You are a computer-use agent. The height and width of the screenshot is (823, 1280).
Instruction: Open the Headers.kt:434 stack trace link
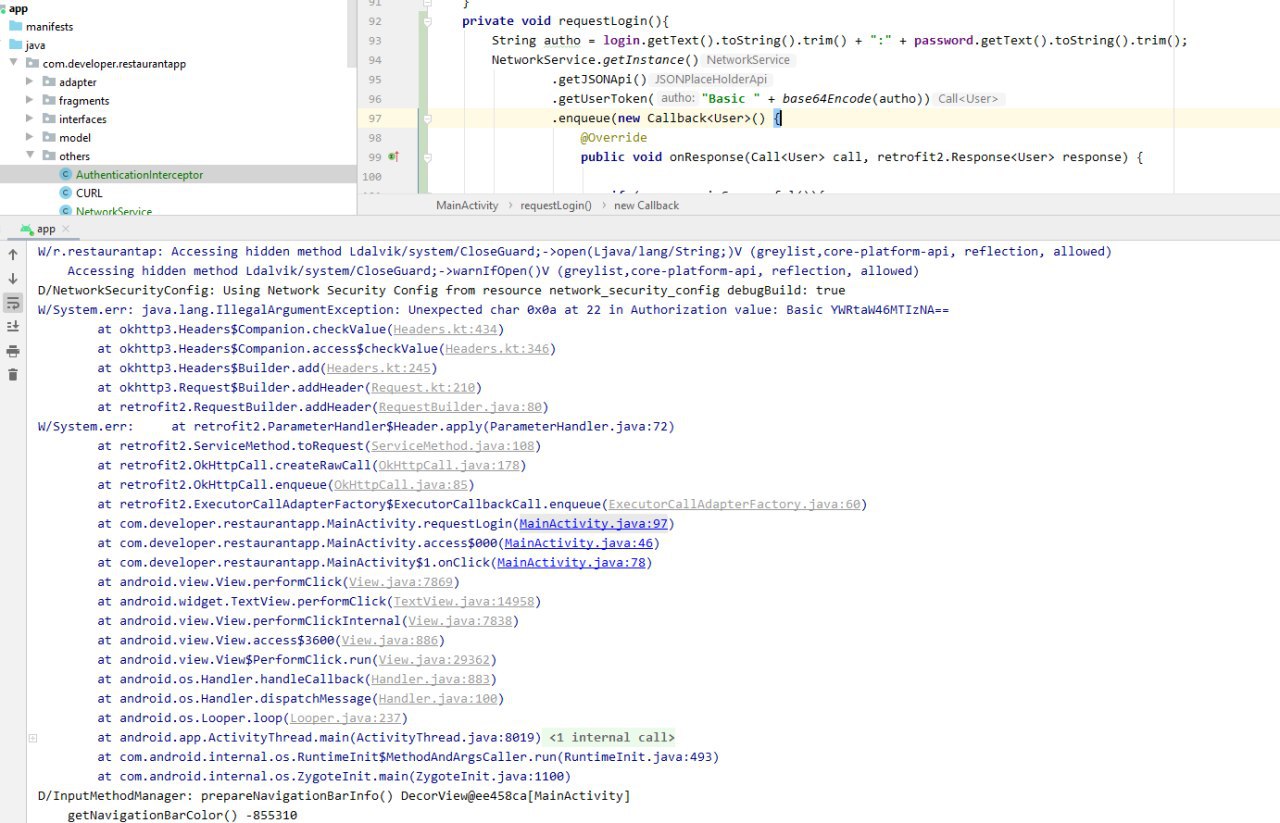tap(447, 329)
